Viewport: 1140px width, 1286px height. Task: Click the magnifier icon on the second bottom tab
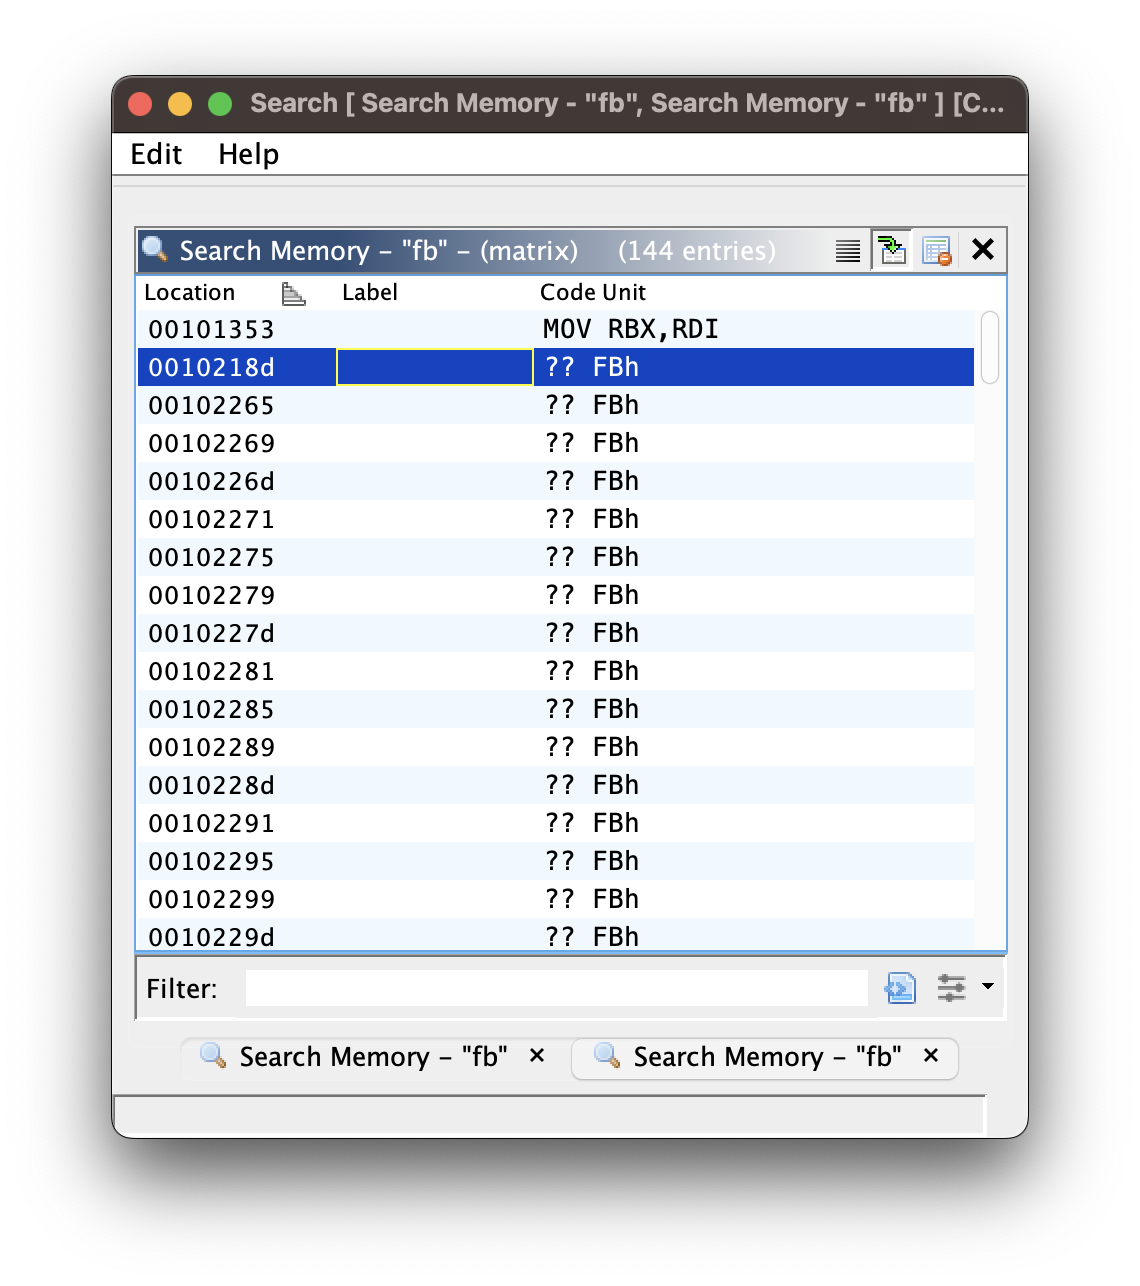[607, 1056]
